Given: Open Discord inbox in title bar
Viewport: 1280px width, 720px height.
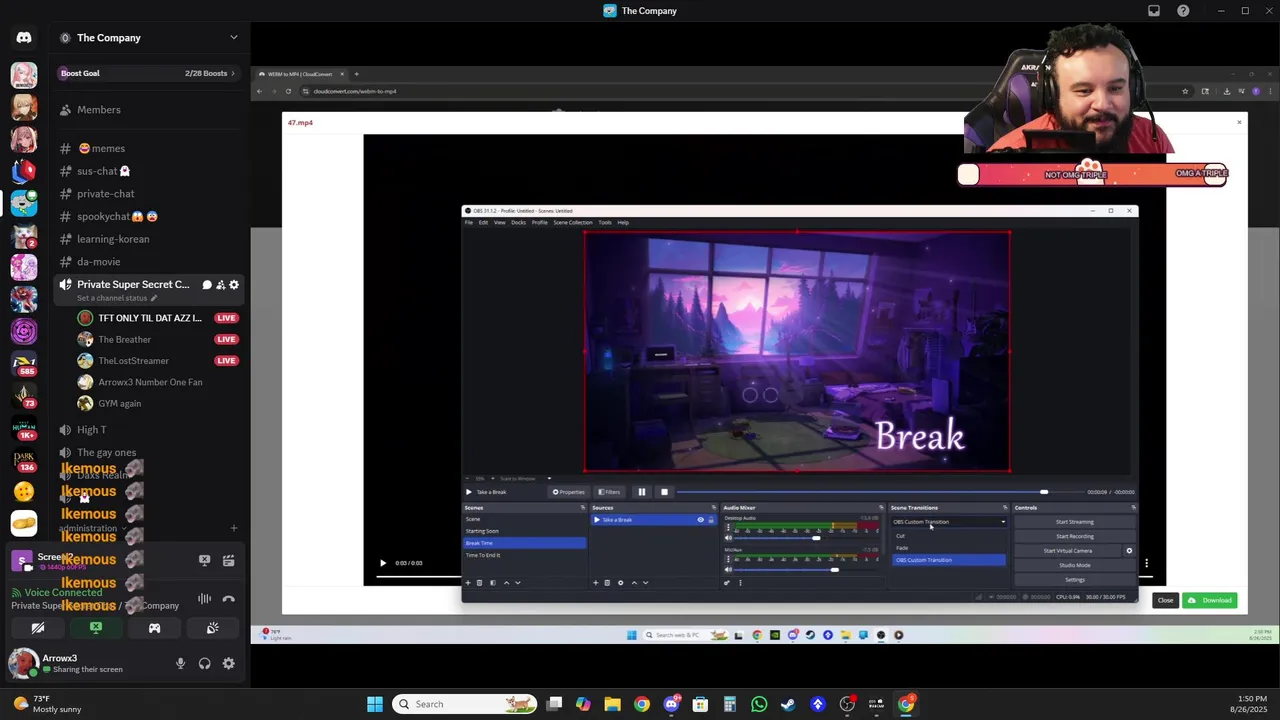Looking at the screenshot, I should click(1154, 11).
